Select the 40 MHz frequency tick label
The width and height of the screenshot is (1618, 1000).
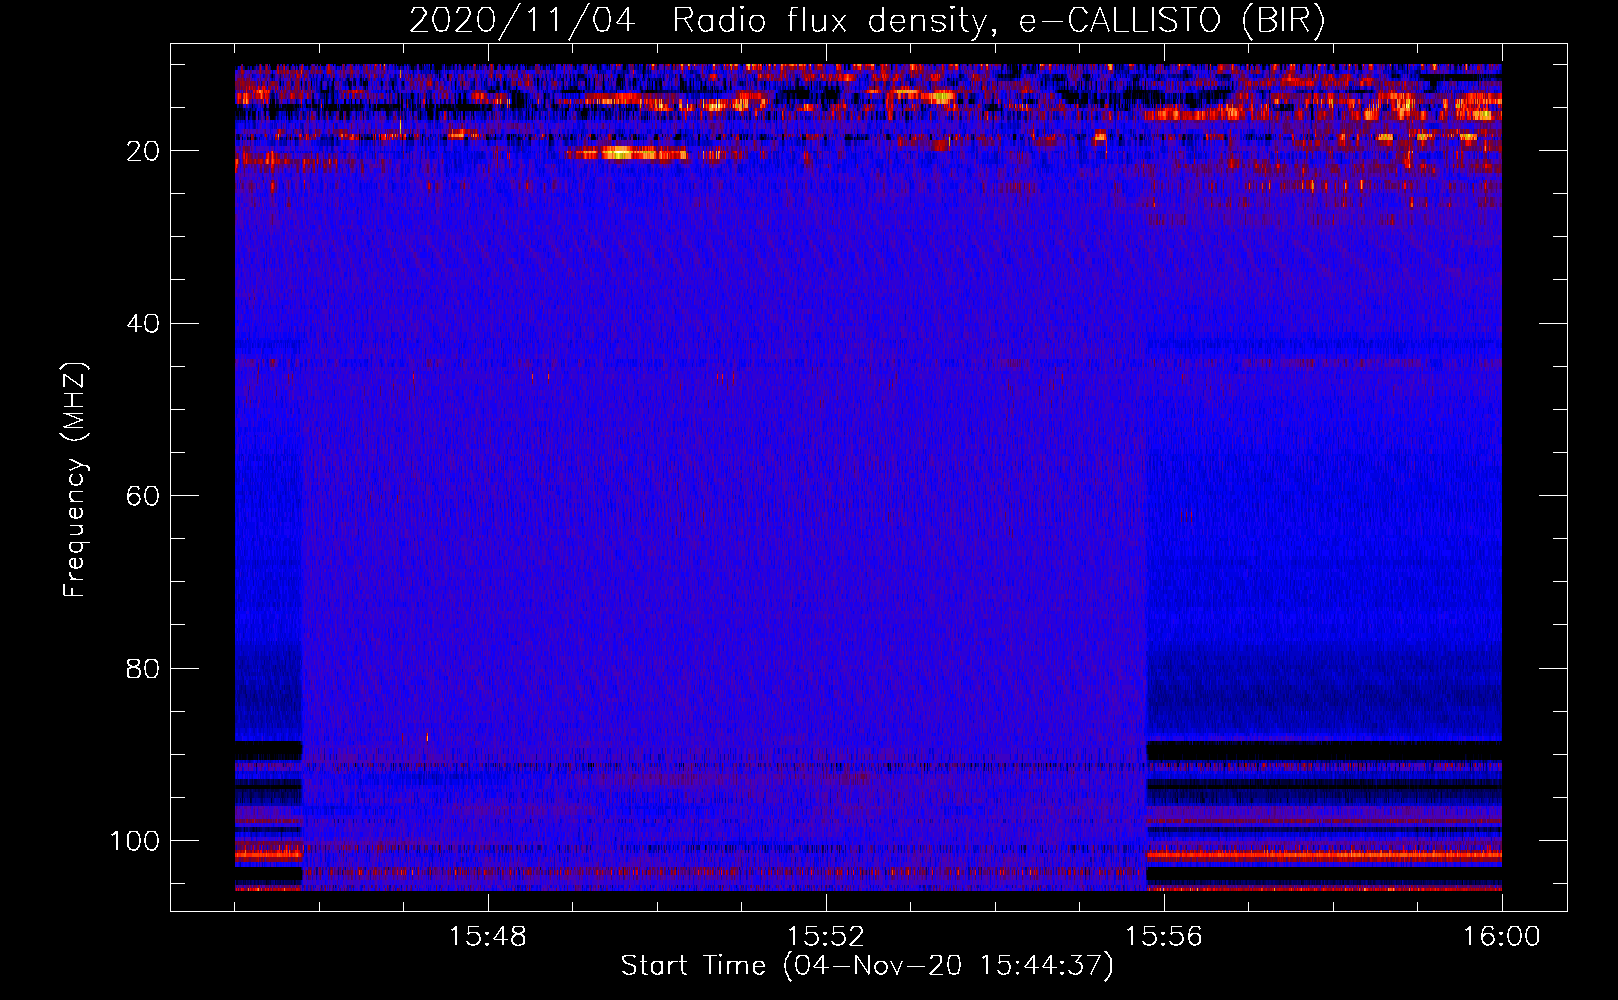point(144,324)
